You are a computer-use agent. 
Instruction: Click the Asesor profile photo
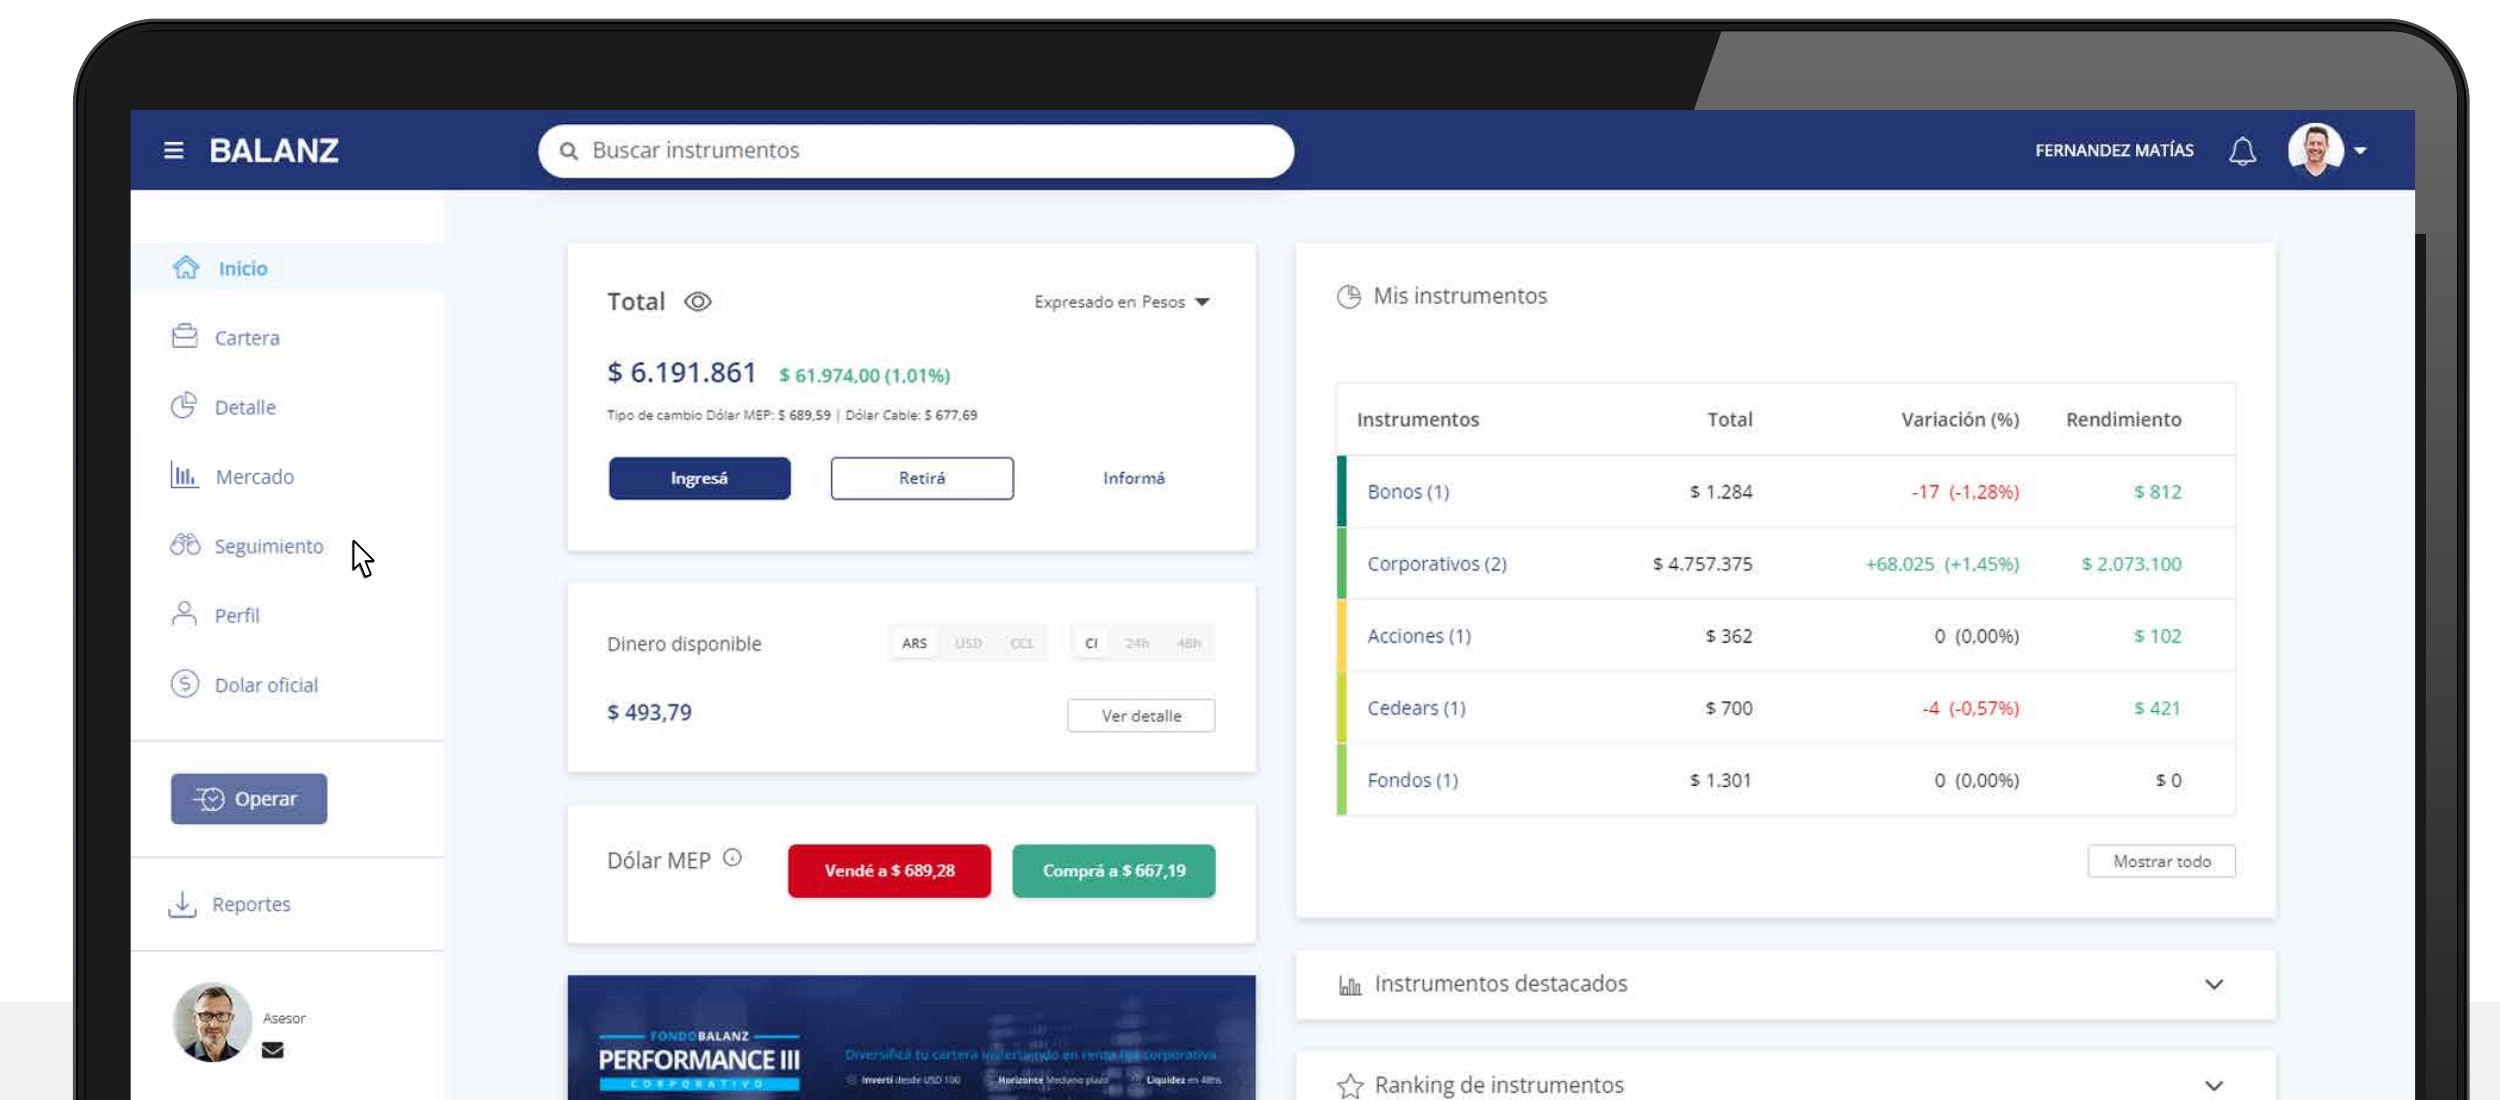pyautogui.click(x=212, y=1021)
